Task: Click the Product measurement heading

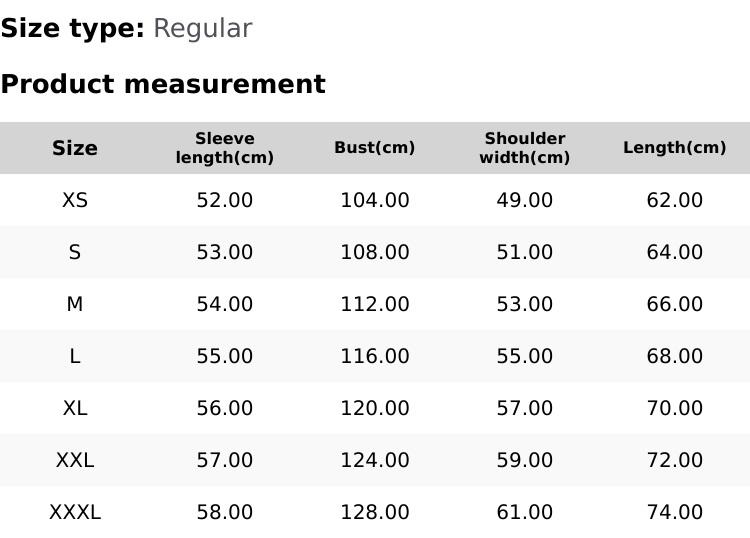Action: coord(163,84)
